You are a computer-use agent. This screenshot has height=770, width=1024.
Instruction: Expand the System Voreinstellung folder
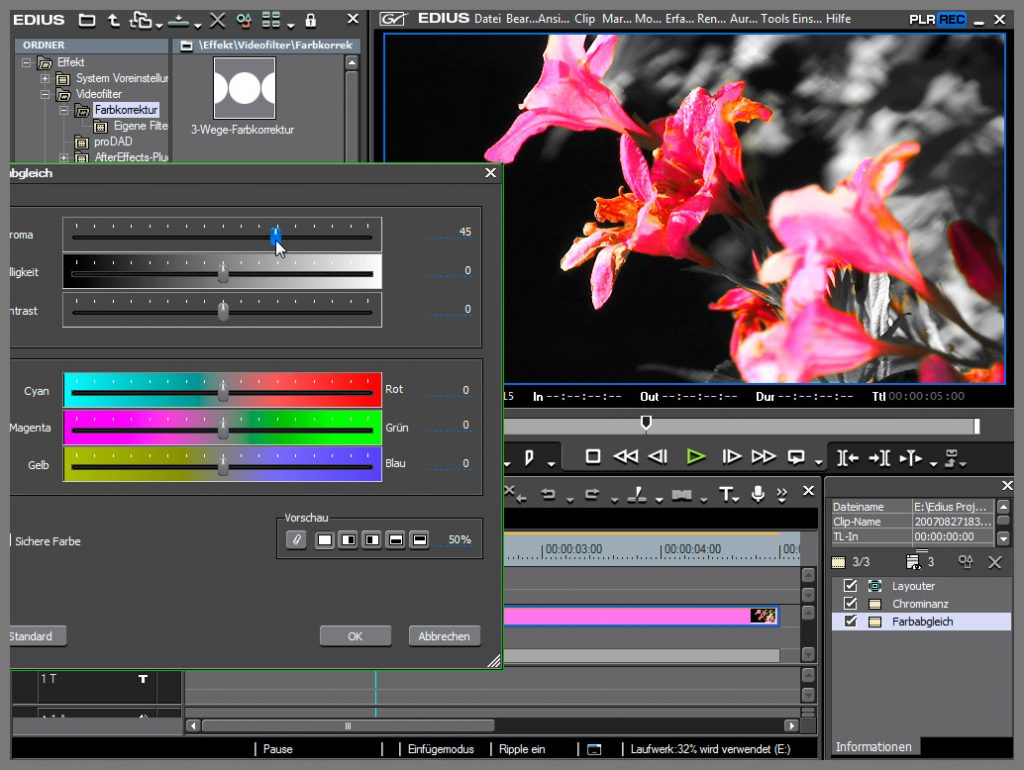point(45,78)
